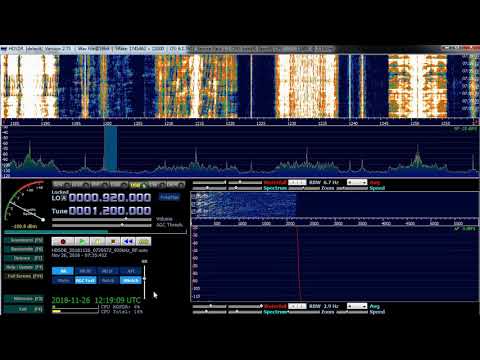This screenshot has height=360, width=480.
Task: Open lower Avg dropdown selector
Action: (357, 306)
